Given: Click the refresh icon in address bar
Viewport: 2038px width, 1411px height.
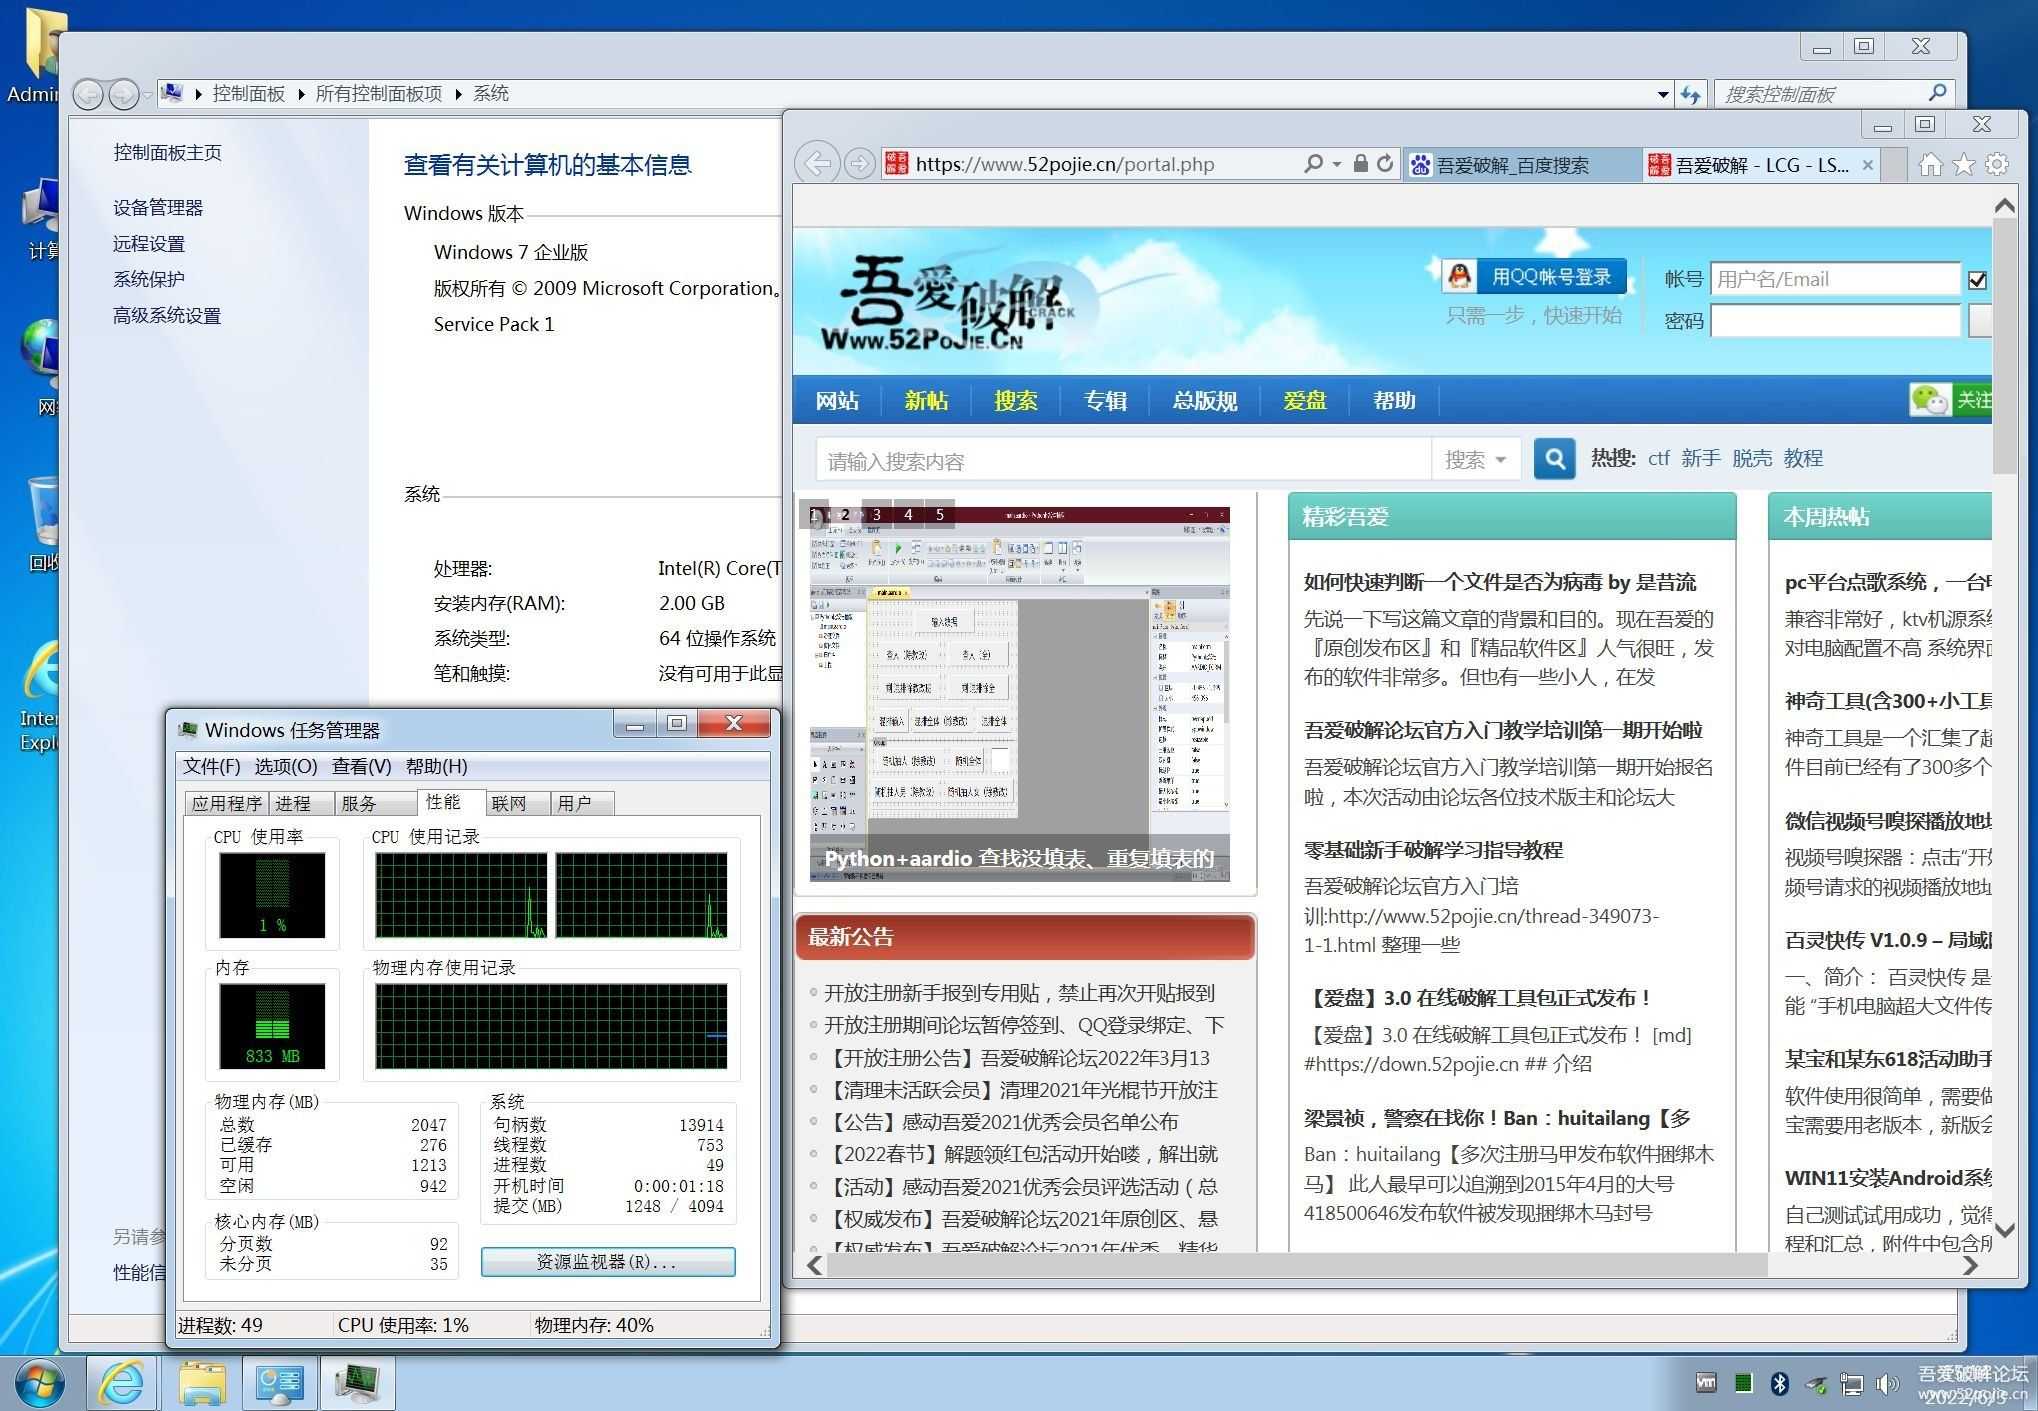Looking at the screenshot, I should tap(1385, 163).
